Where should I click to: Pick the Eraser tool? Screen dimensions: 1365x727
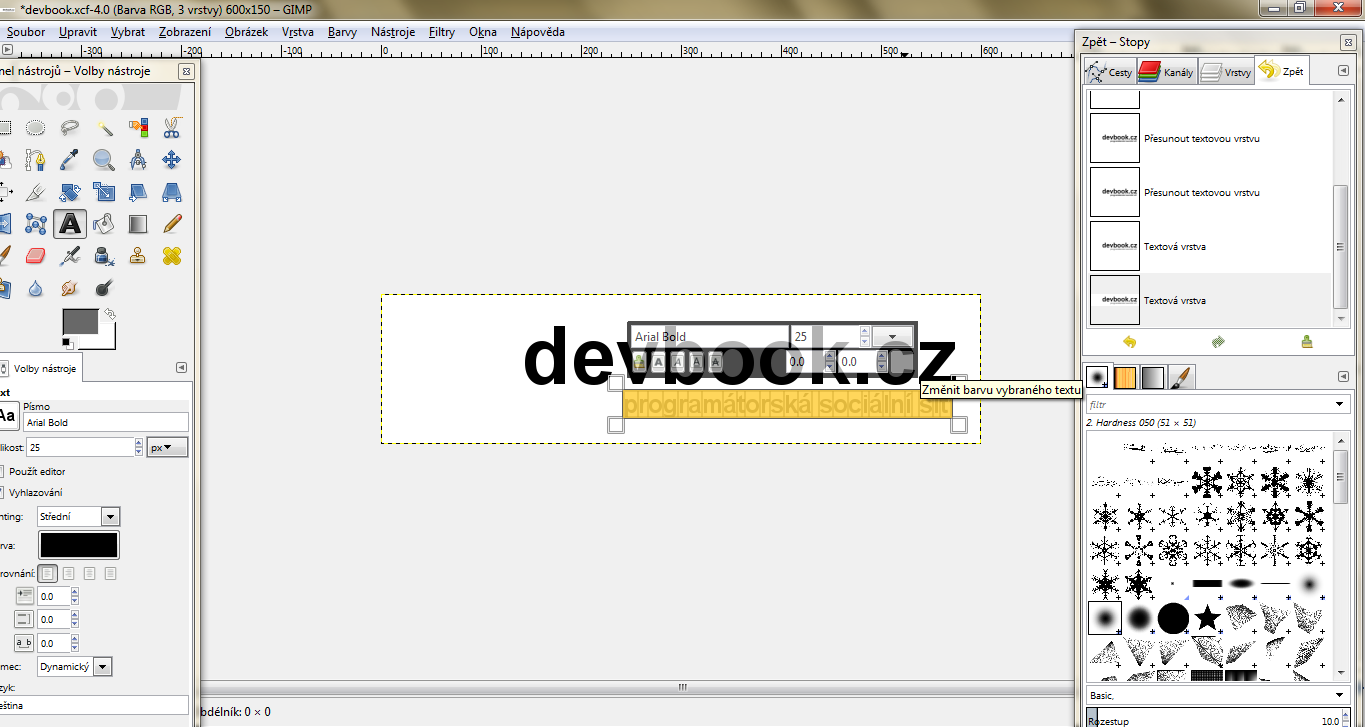coord(36,257)
